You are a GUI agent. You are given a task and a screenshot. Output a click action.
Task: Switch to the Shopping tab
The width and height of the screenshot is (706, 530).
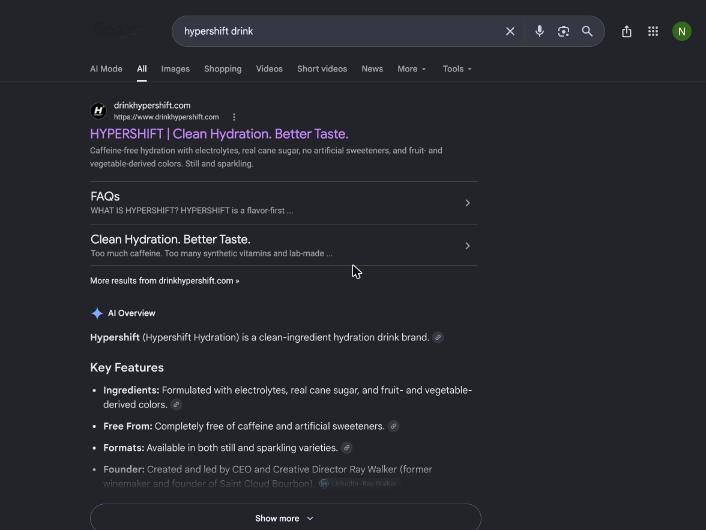click(223, 69)
